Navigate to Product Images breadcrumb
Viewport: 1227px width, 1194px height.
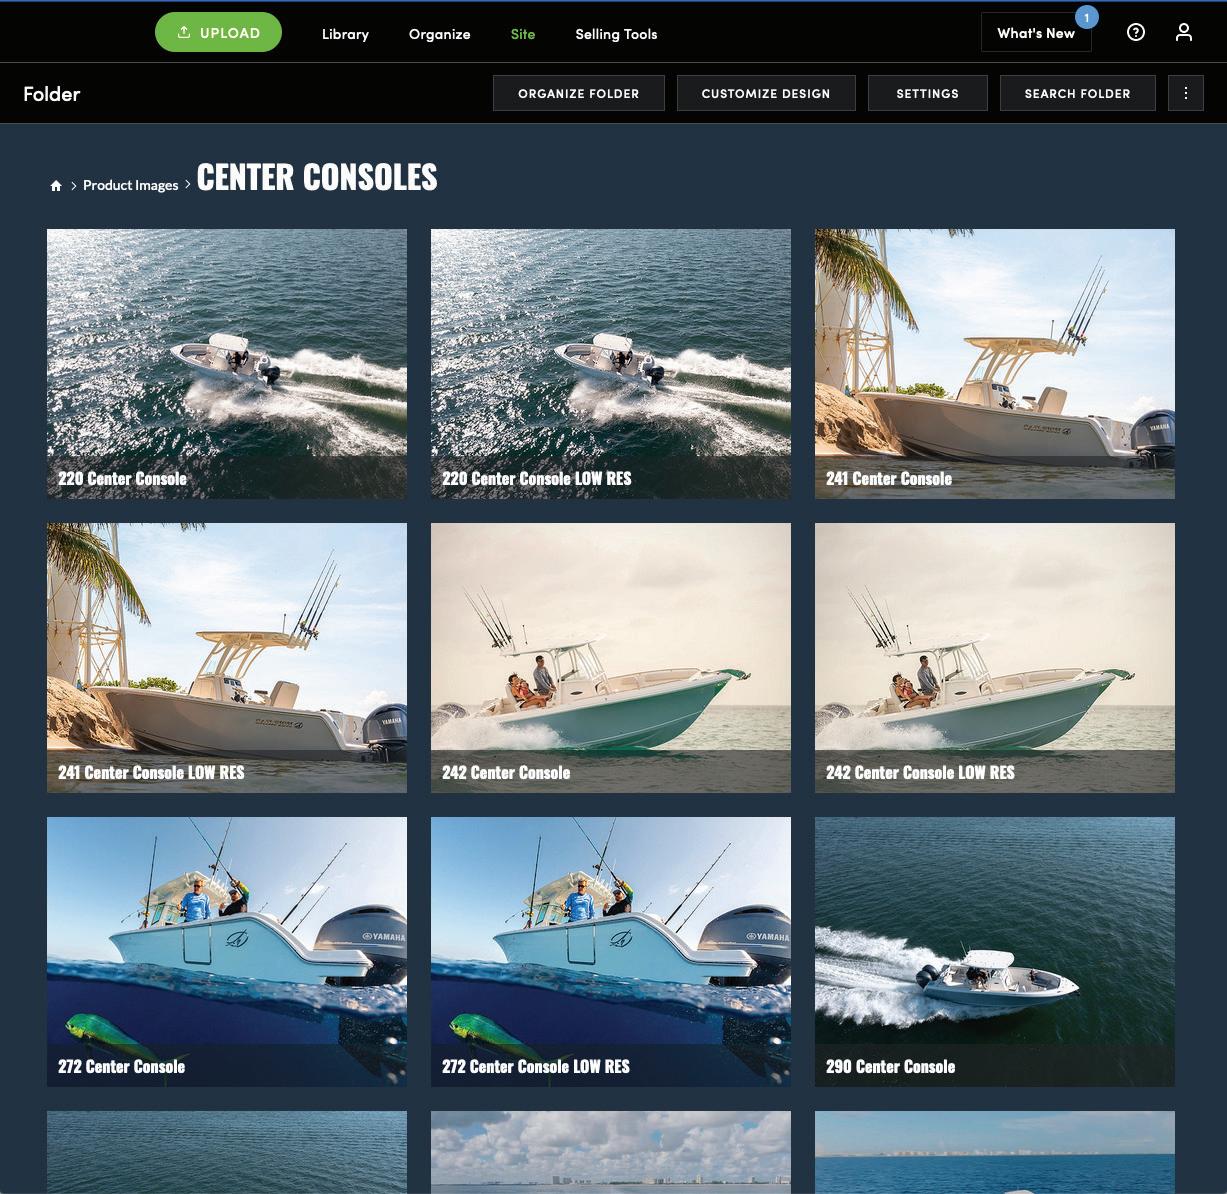pos(130,185)
